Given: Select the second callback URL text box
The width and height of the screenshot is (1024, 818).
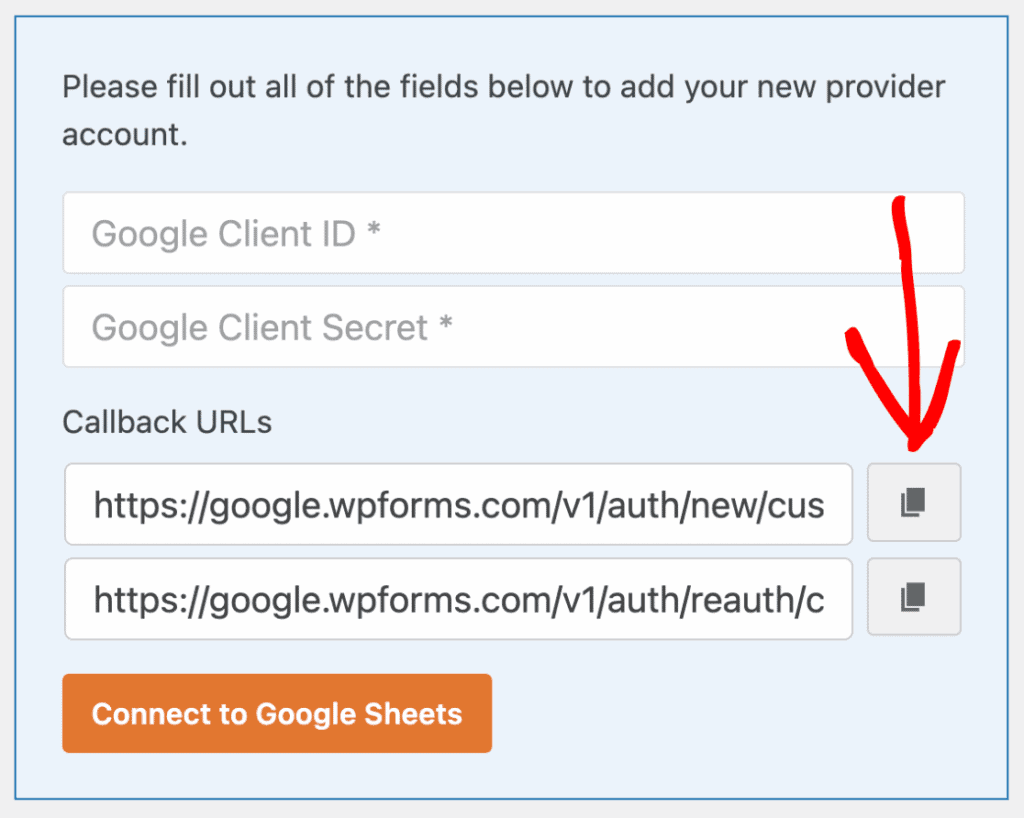Looking at the screenshot, I should tap(458, 599).
